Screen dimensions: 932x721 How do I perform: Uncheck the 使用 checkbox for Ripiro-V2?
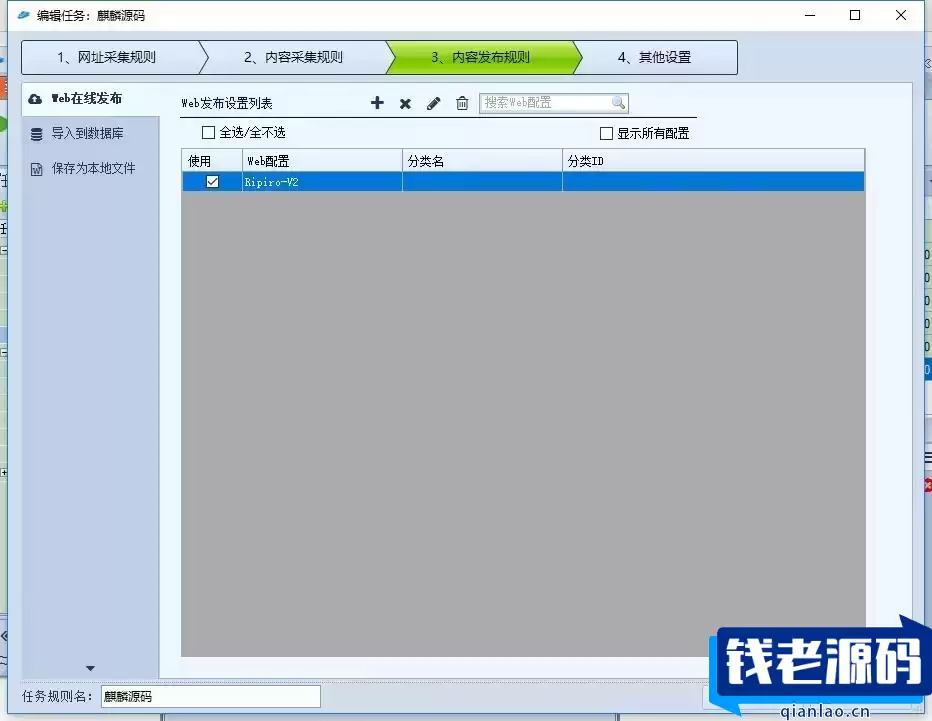click(x=212, y=181)
